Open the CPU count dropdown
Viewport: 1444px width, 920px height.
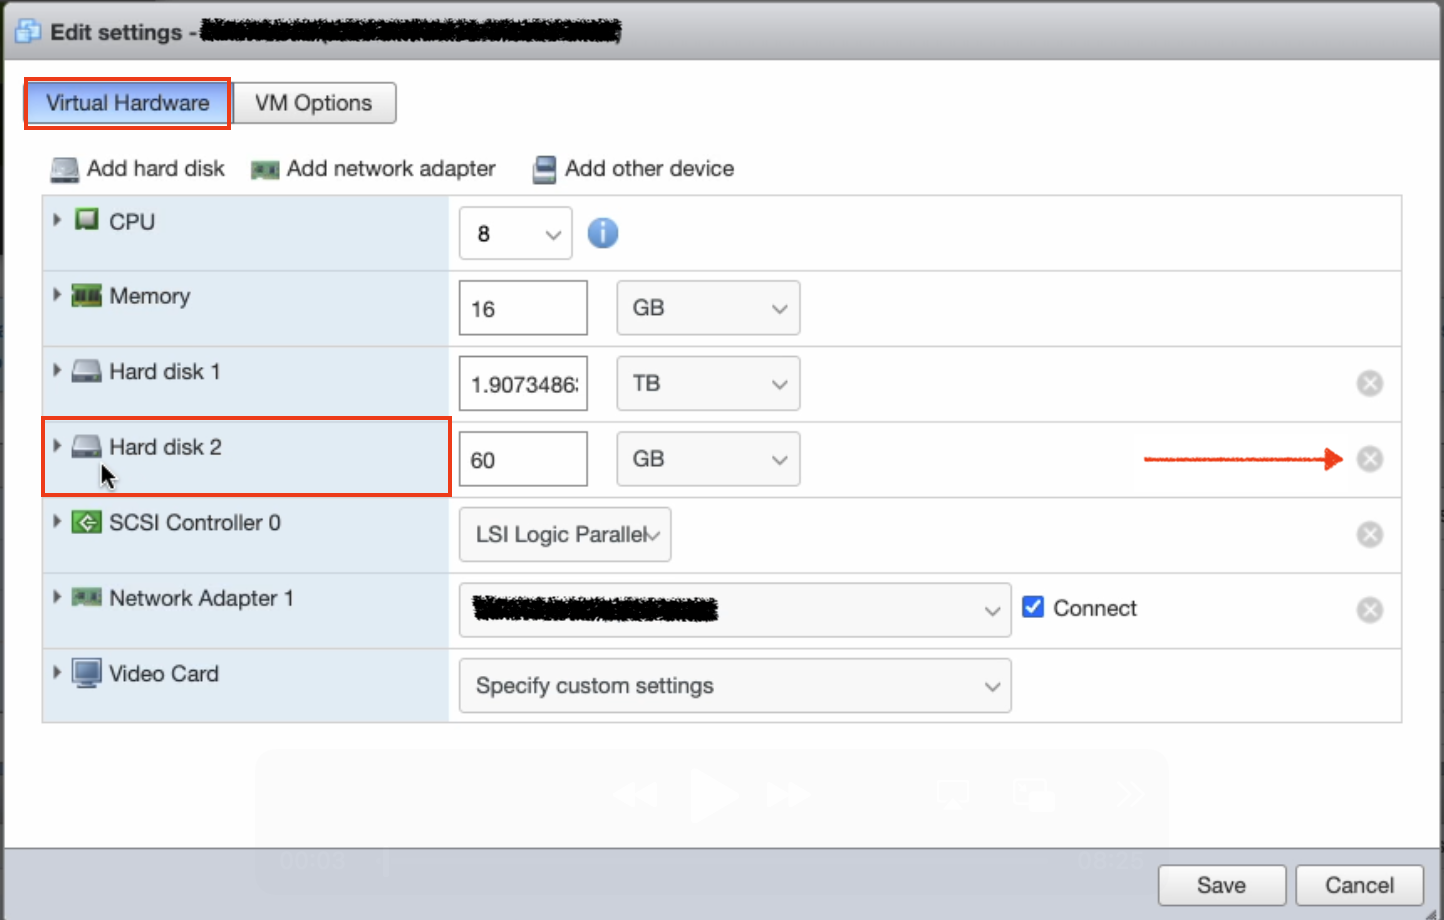tap(516, 234)
